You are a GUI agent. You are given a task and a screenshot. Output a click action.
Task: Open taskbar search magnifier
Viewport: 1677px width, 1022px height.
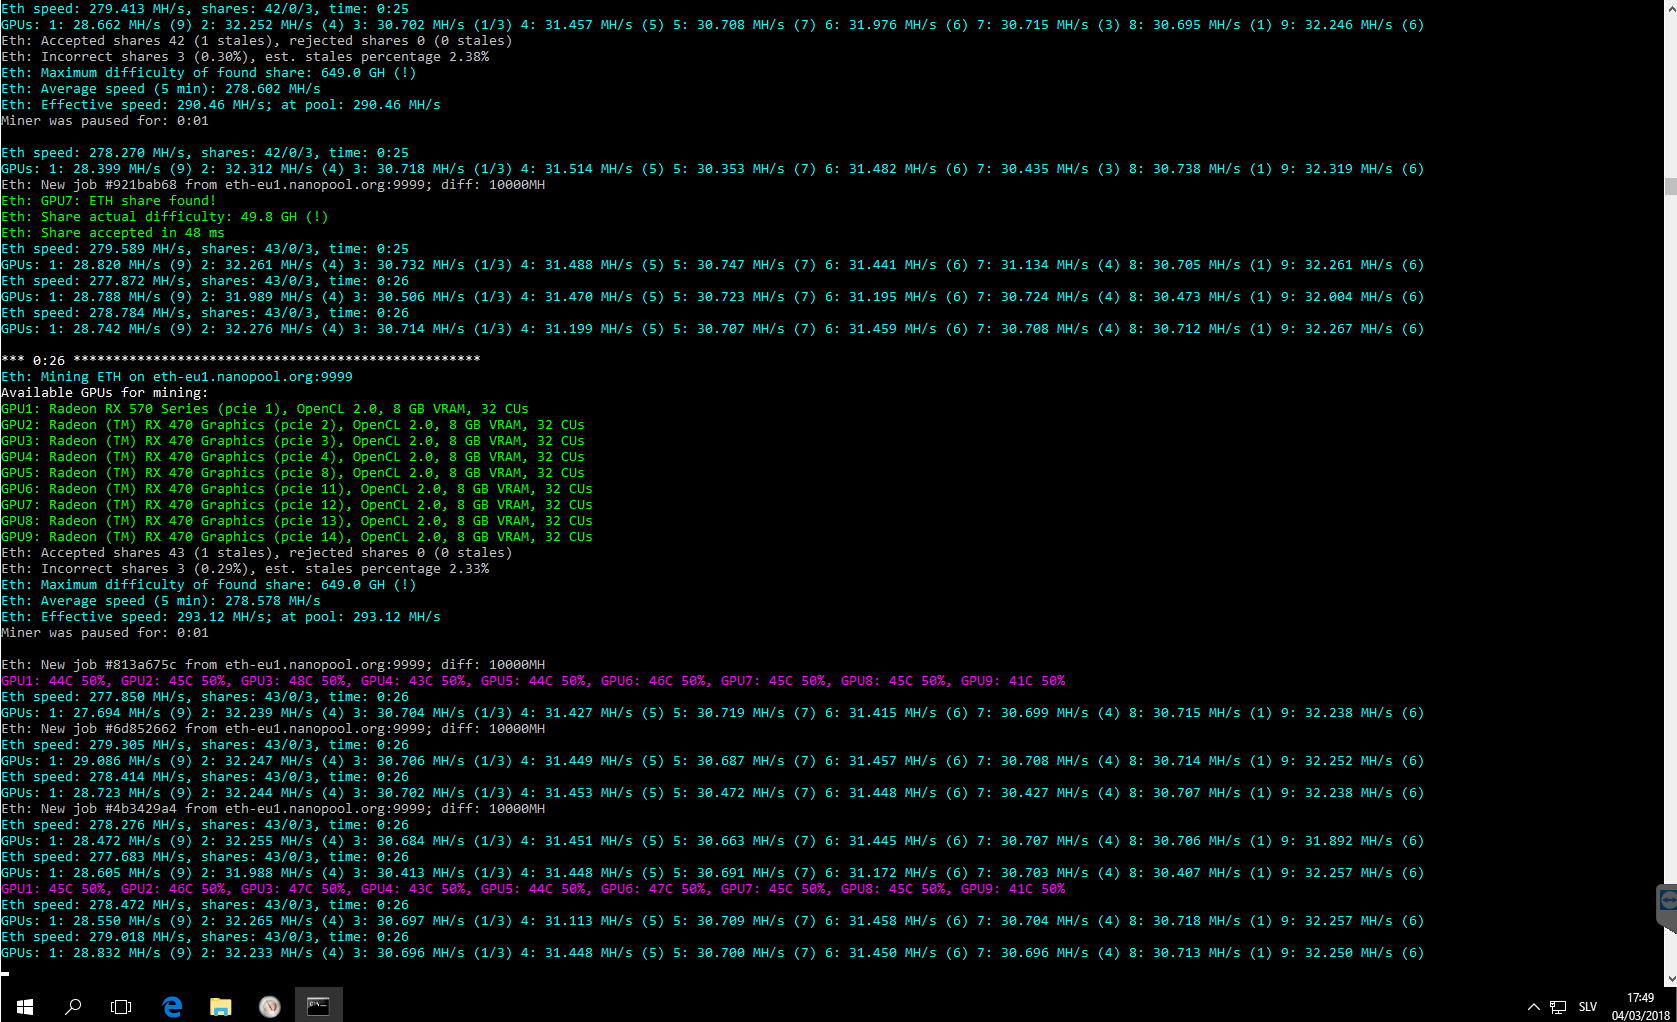click(72, 1006)
